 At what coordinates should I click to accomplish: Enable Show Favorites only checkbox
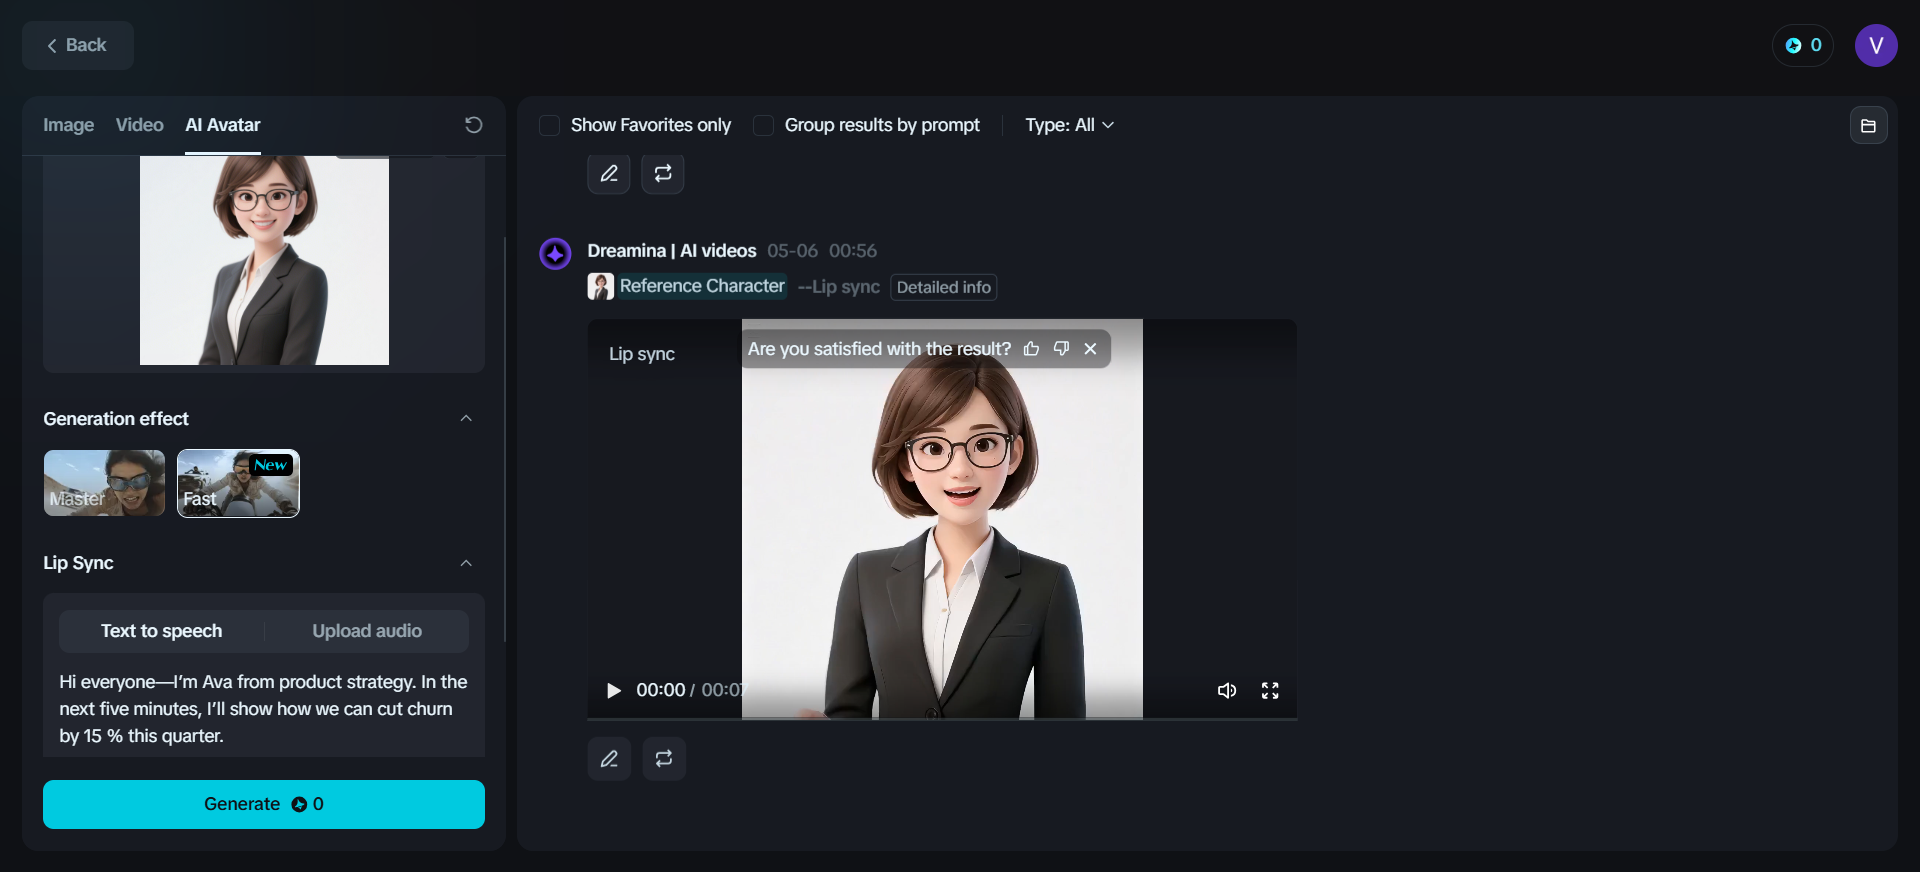[549, 125]
